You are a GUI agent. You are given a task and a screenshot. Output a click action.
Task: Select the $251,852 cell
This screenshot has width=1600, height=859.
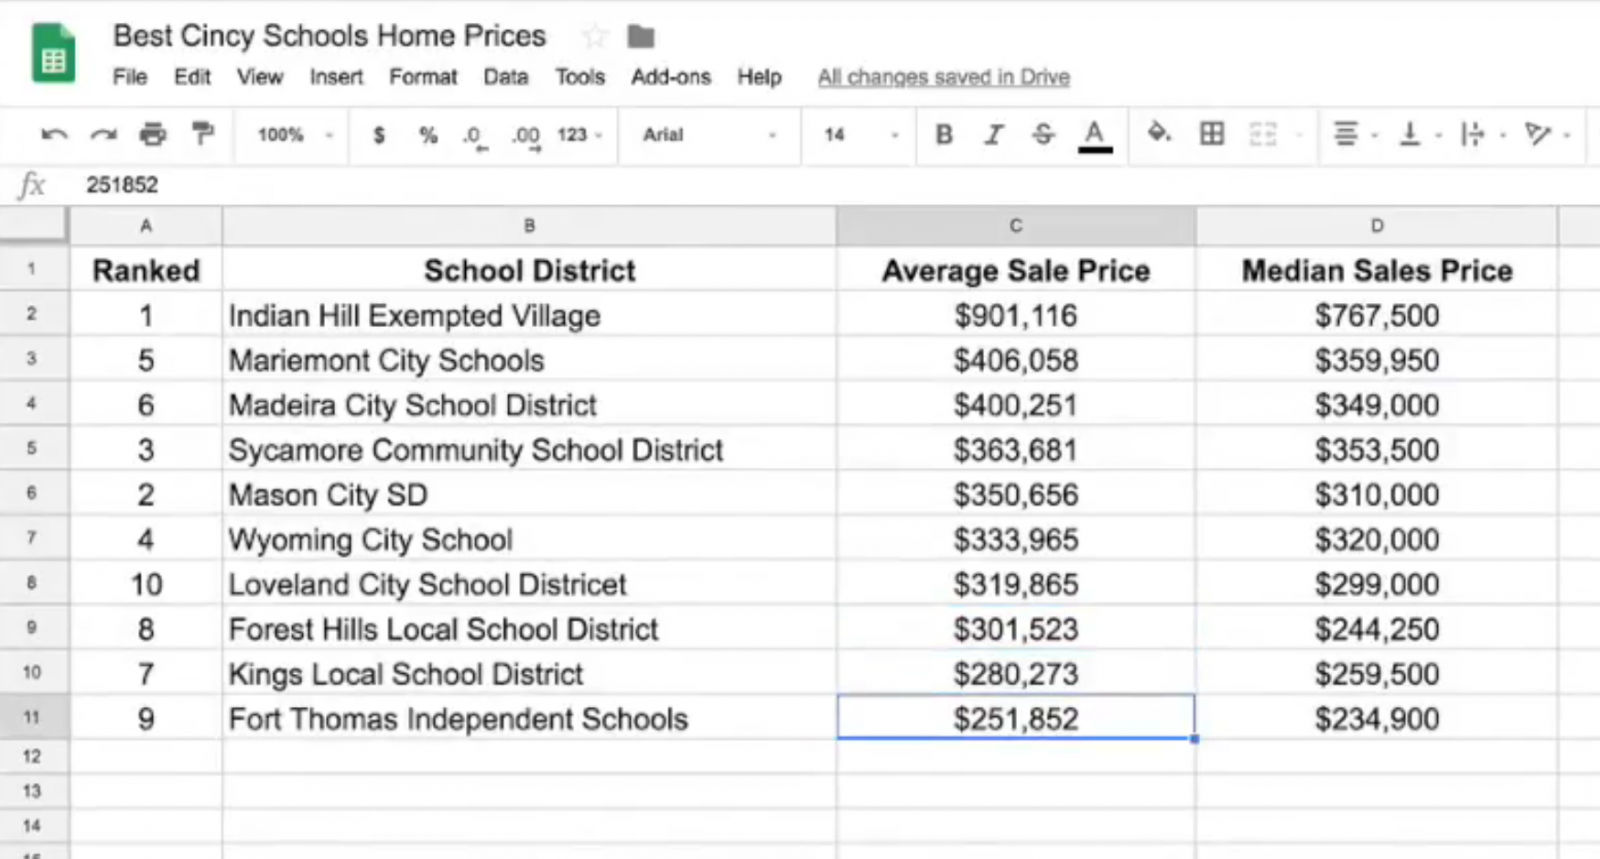(1016, 718)
